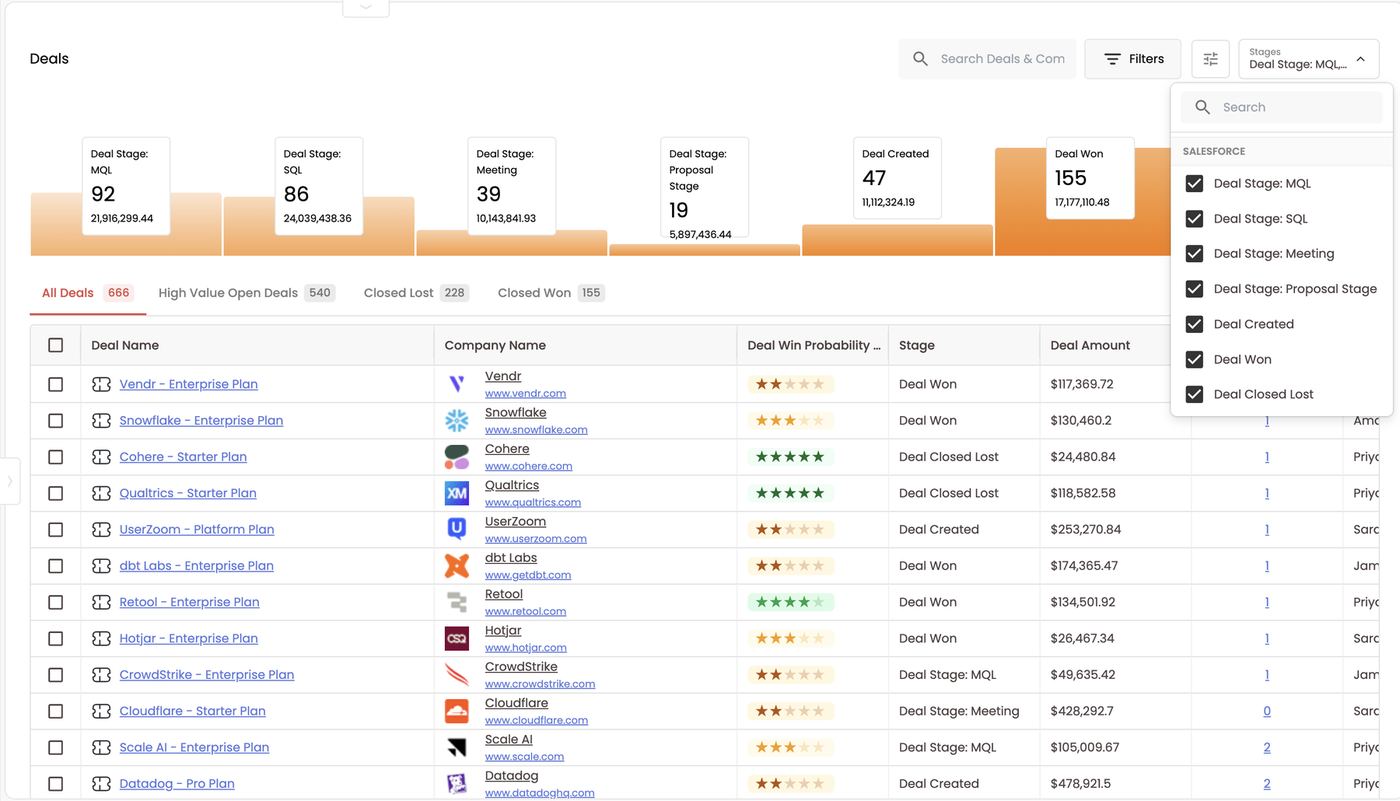Open the www.crowdstrike.com link

click(x=540, y=684)
